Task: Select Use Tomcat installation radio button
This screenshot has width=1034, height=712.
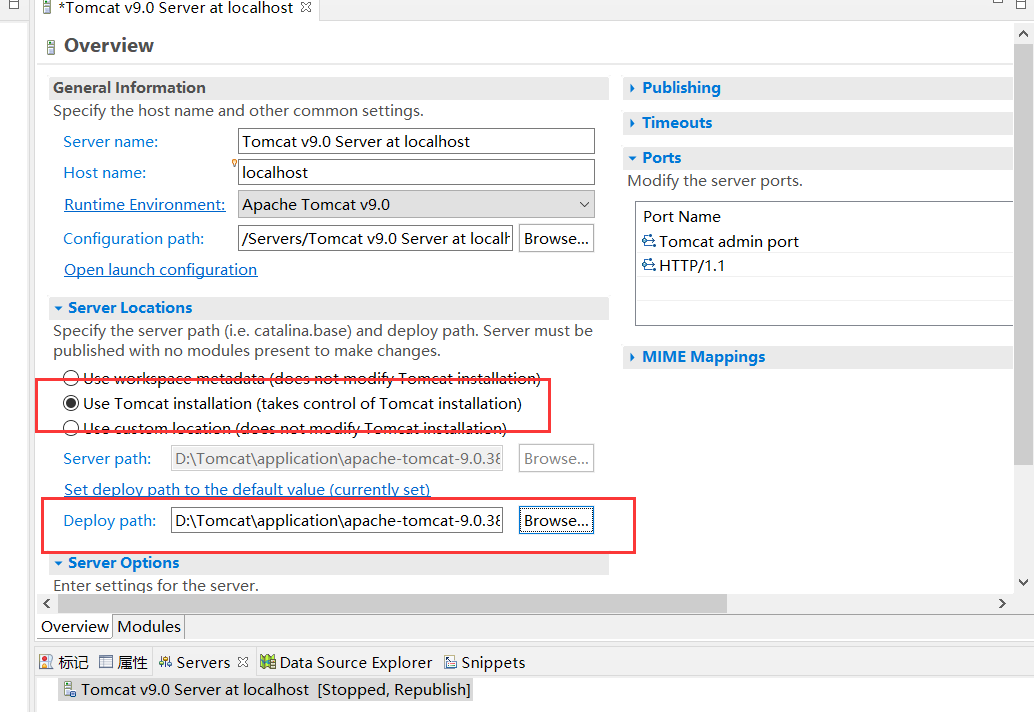Action: pyautogui.click(x=71, y=403)
